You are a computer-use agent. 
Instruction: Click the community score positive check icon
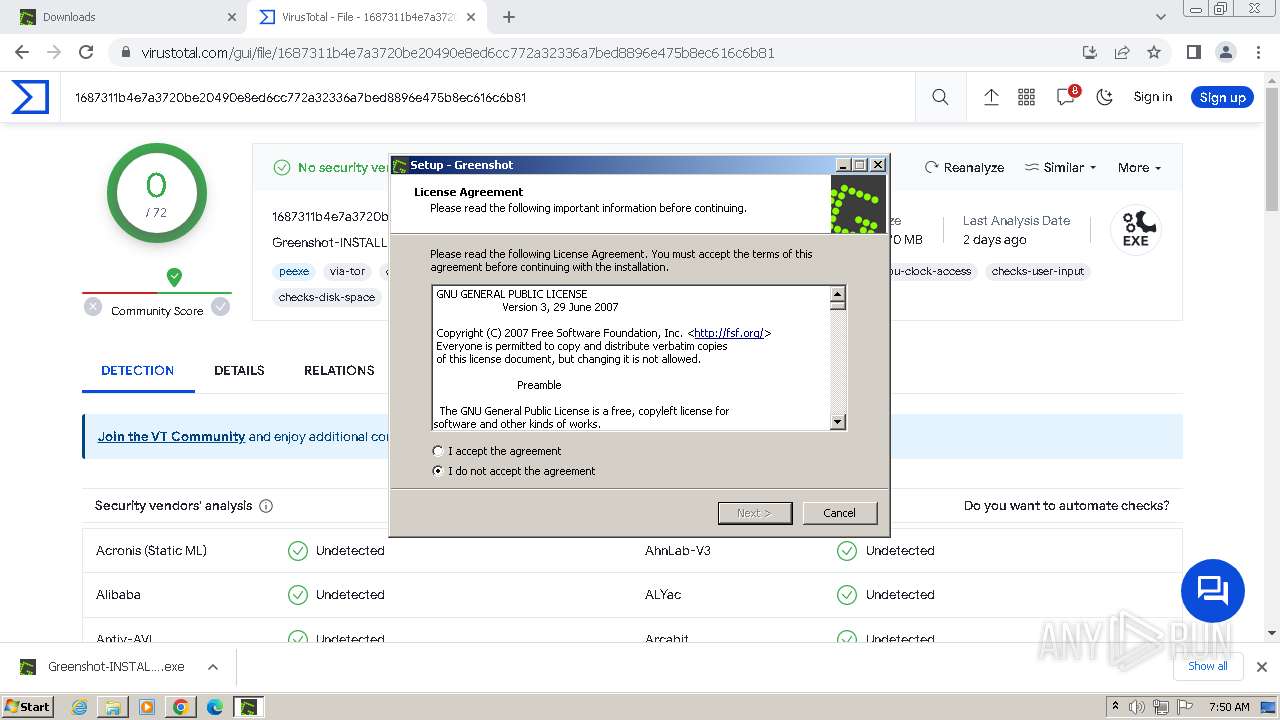220,307
